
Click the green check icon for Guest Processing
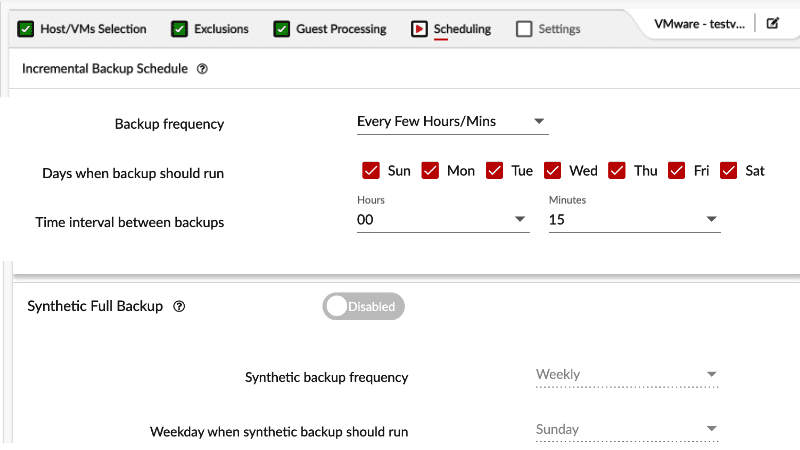[281, 29]
